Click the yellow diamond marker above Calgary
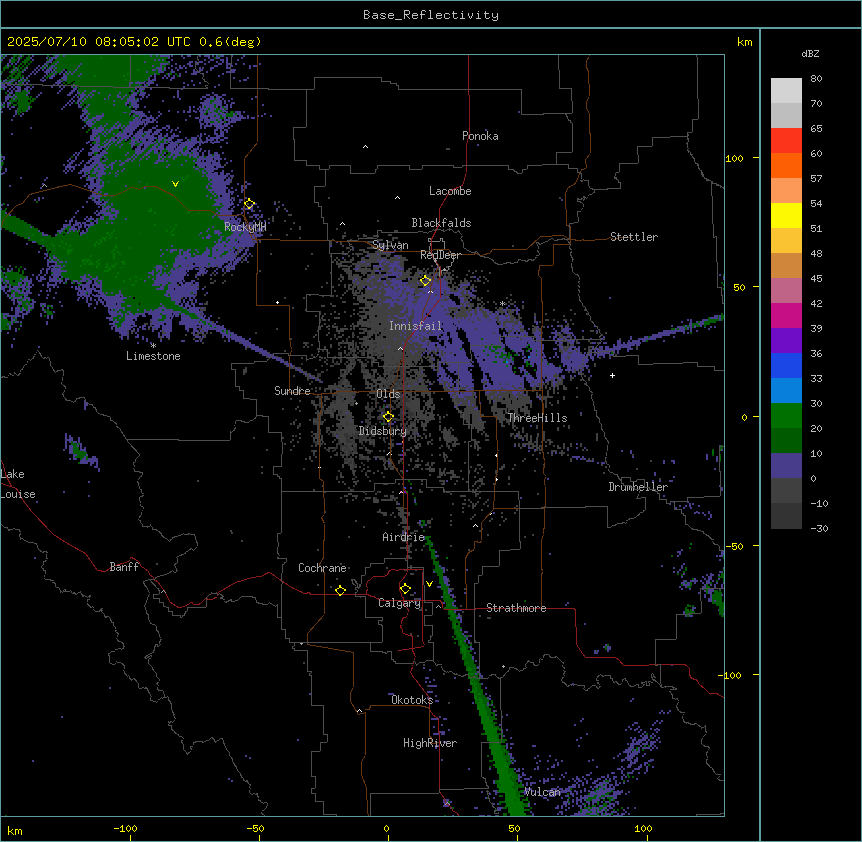 (x=405, y=589)
